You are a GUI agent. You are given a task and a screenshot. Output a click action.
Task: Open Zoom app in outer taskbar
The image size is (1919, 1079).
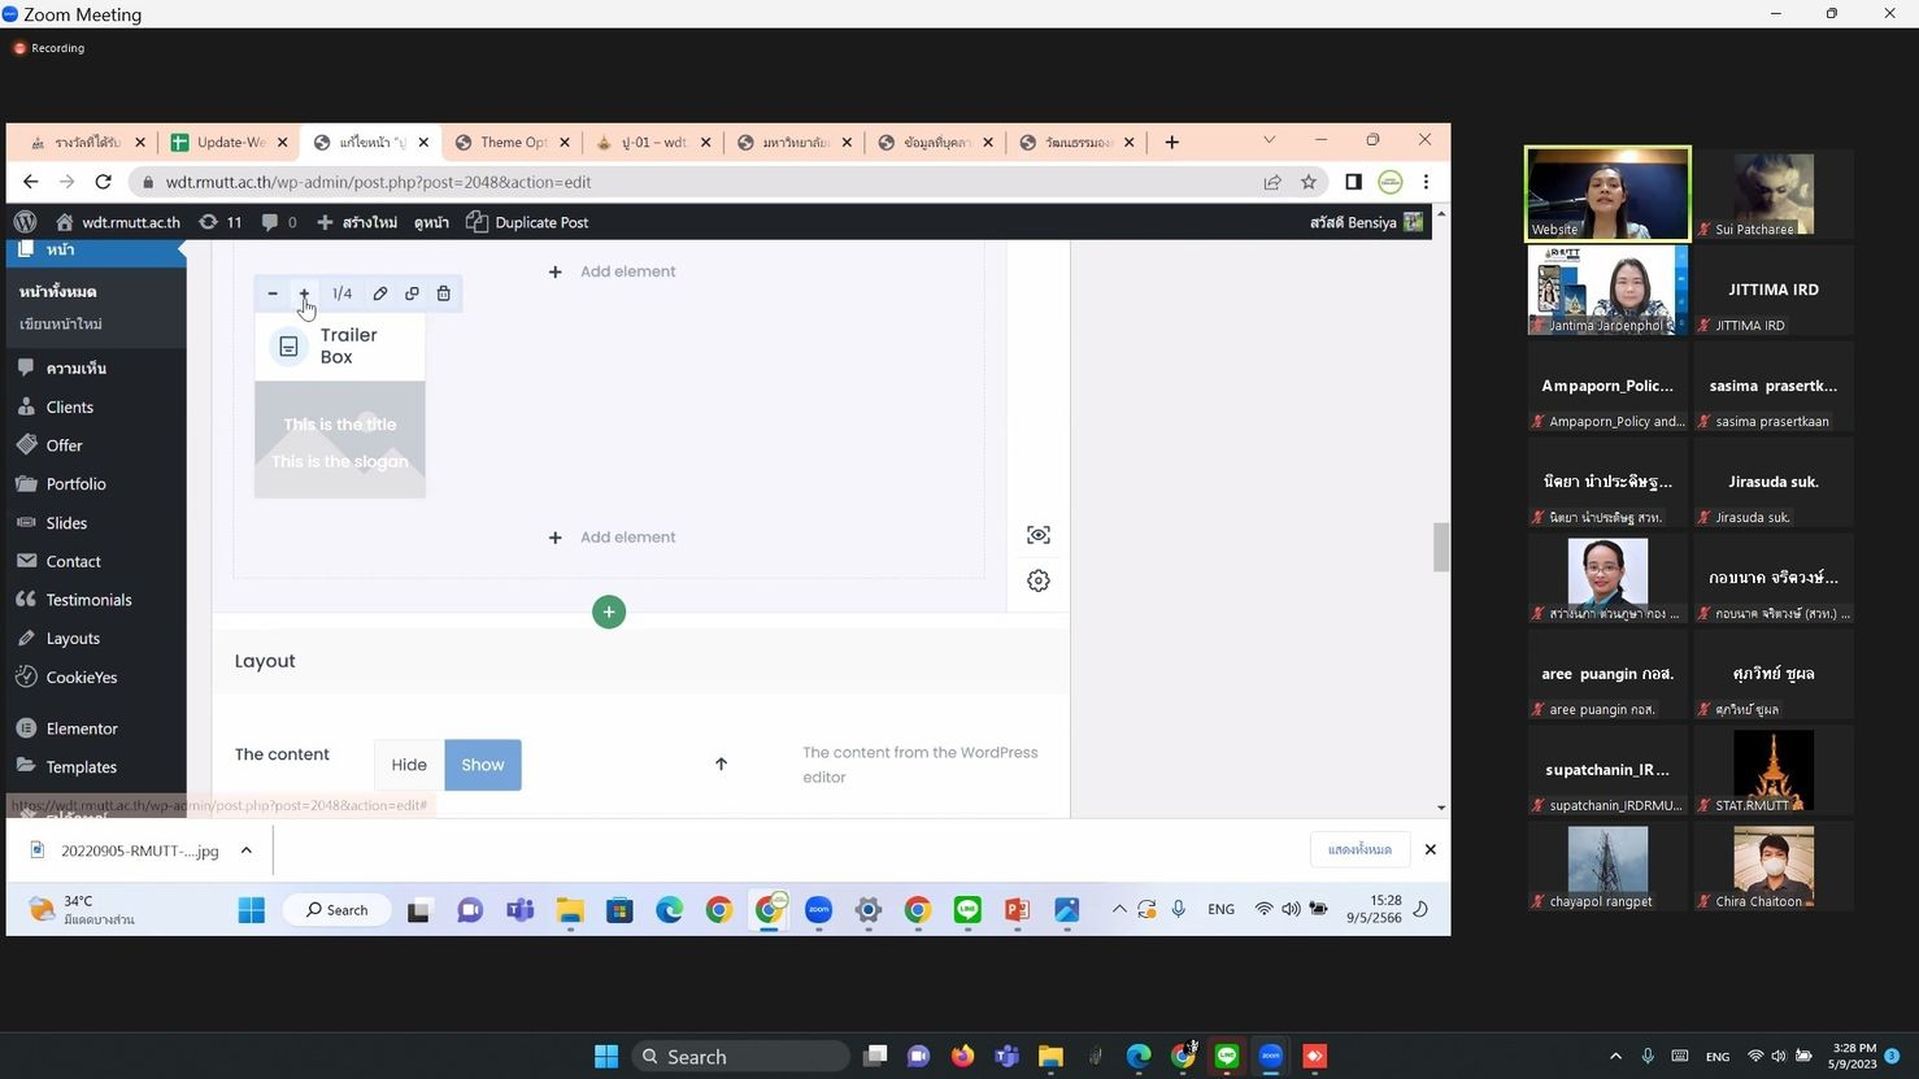(x=1270, y=1057)
